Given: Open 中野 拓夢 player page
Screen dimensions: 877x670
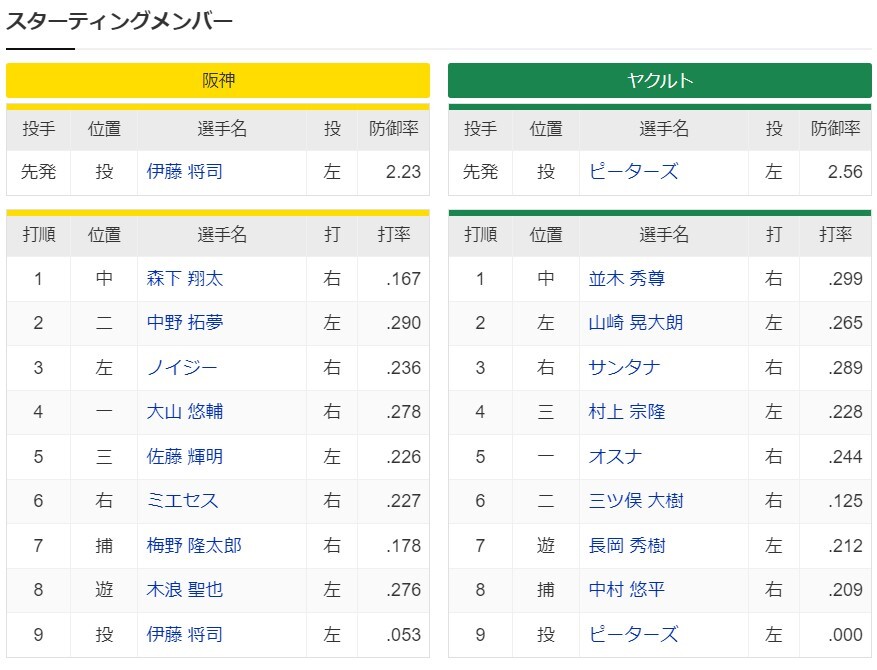Looking at the screenshot, I should coord(185,323).
